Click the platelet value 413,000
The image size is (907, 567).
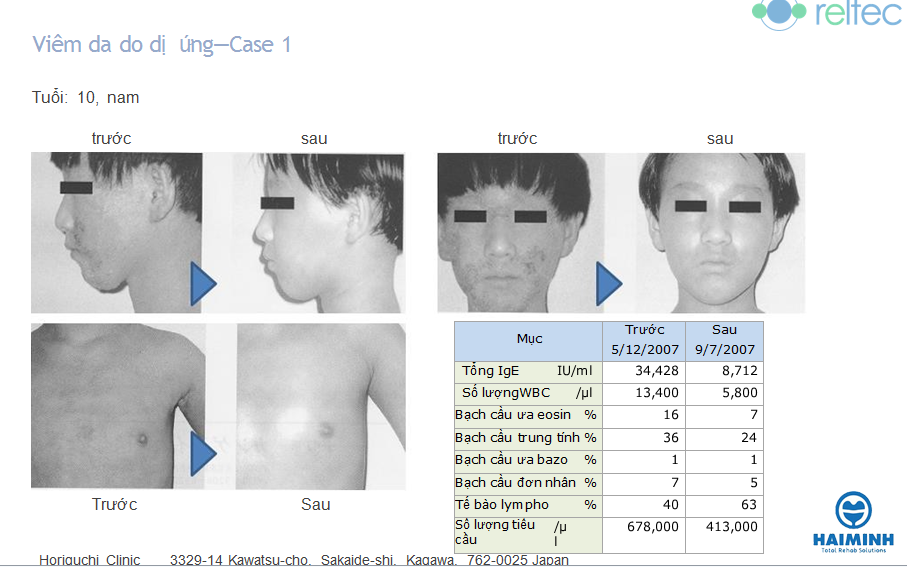[731, 526]
